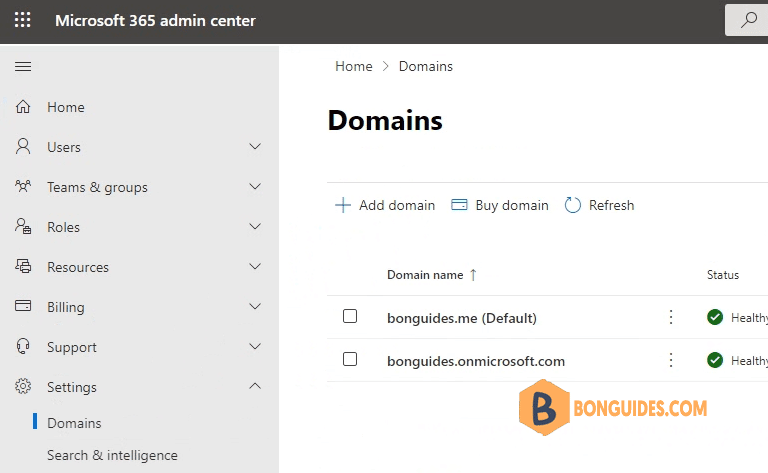The height and width of the screenshot is (473, 768).
Task: Click the Status column header
Action: tap(722, 275)
